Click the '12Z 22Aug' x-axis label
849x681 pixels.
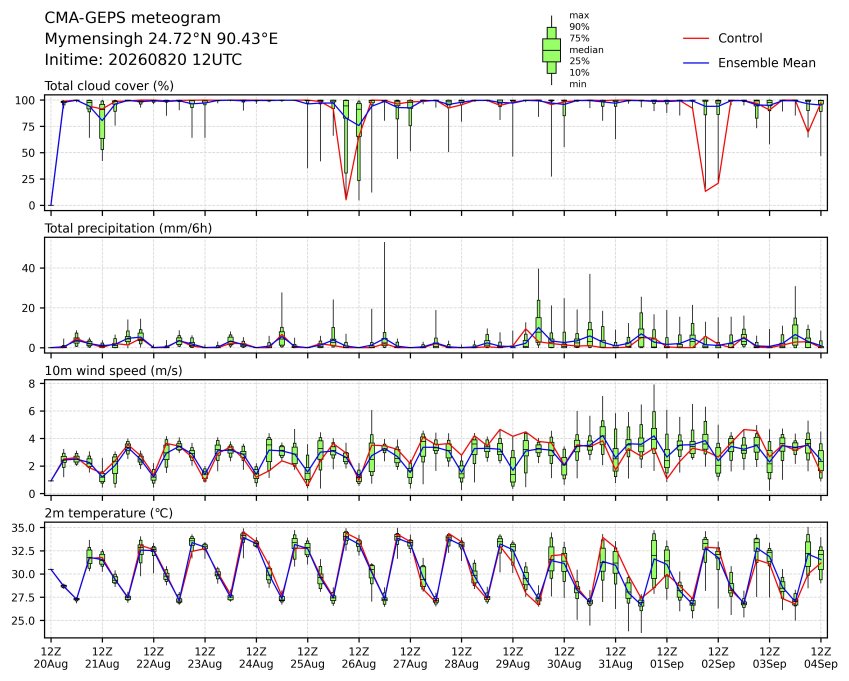pos(154,658)
